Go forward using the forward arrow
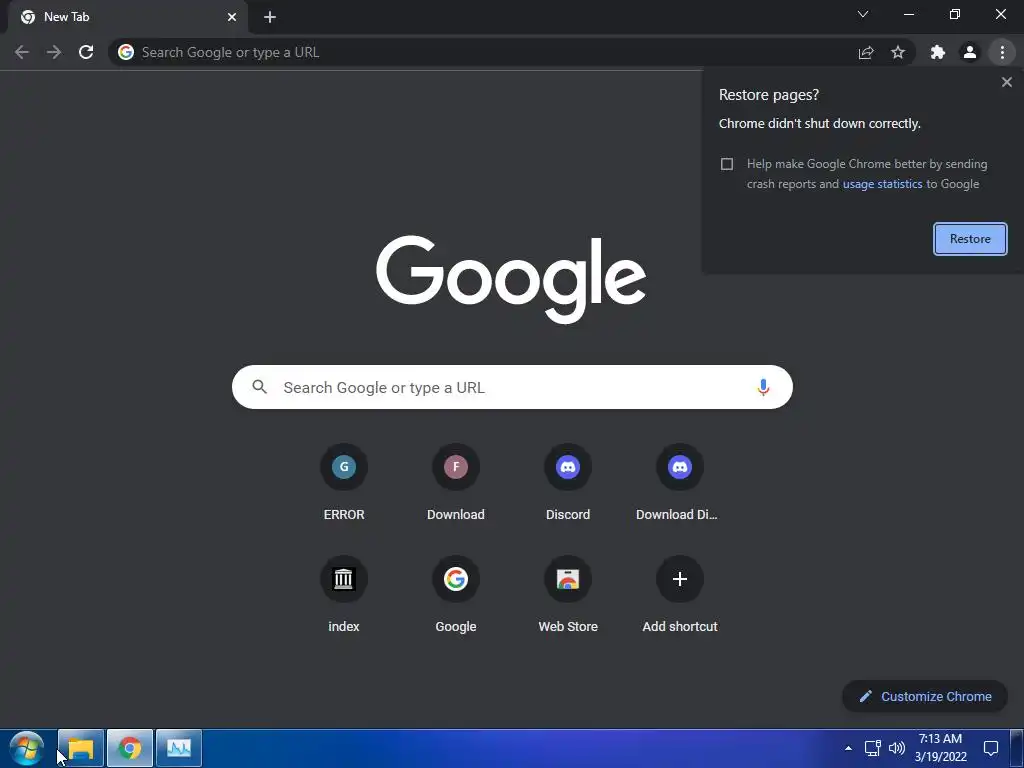 [x=54, y=52]
